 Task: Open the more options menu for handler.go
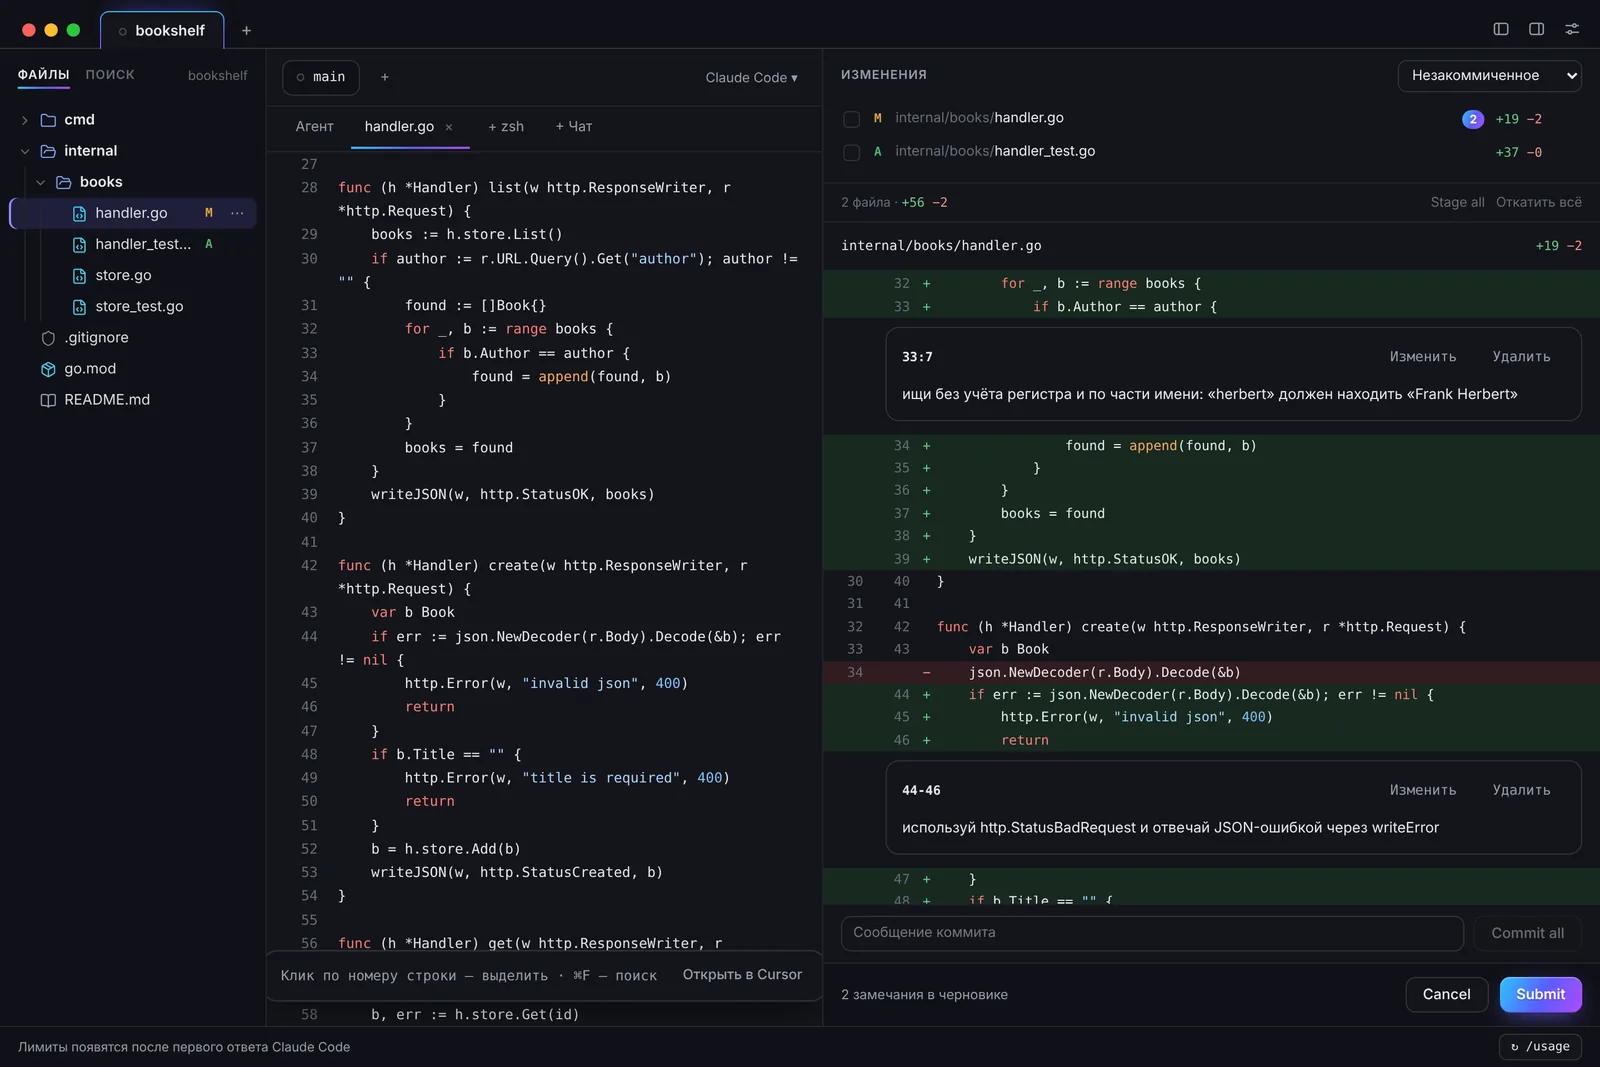tap(237, 213)
